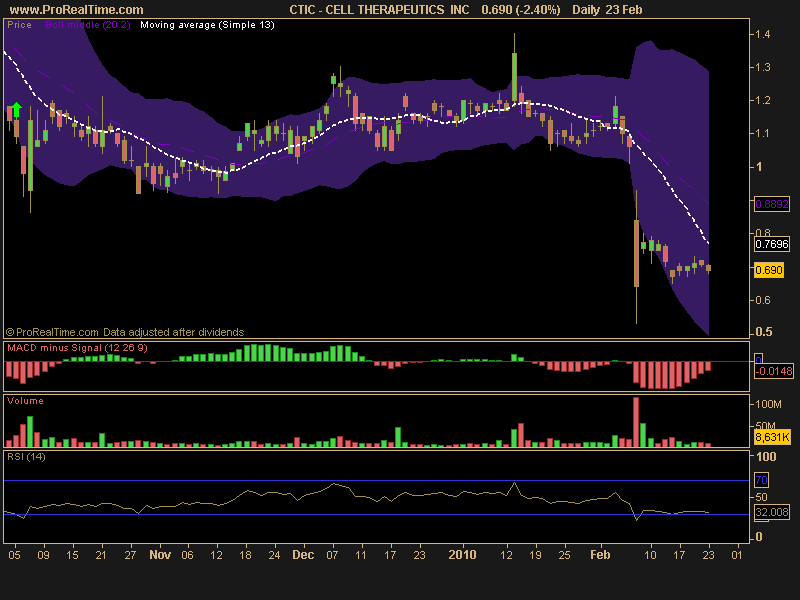Click the 0.7696 moving average value tag
This screenshot has height=600, width=800.
click(x=772, y=244)
